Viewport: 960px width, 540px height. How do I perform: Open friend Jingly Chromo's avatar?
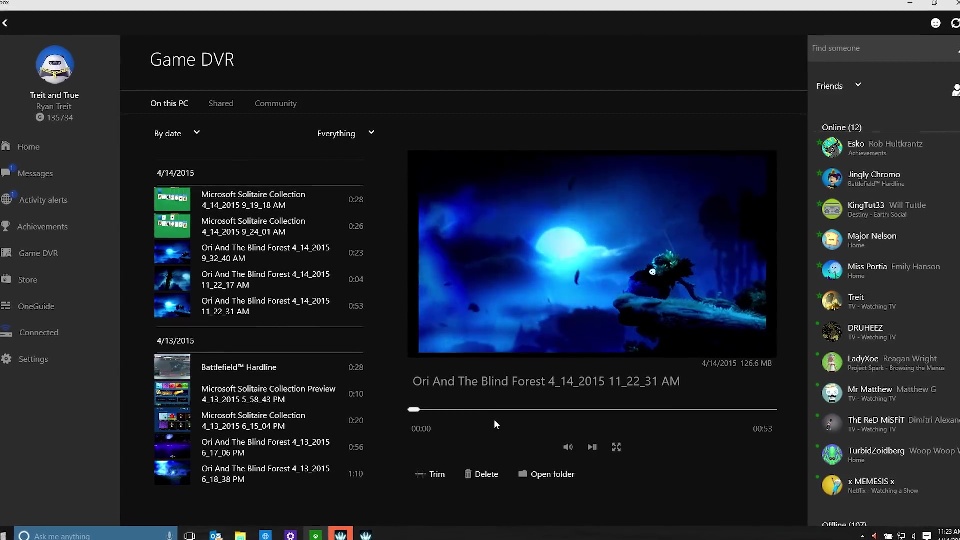831,178
